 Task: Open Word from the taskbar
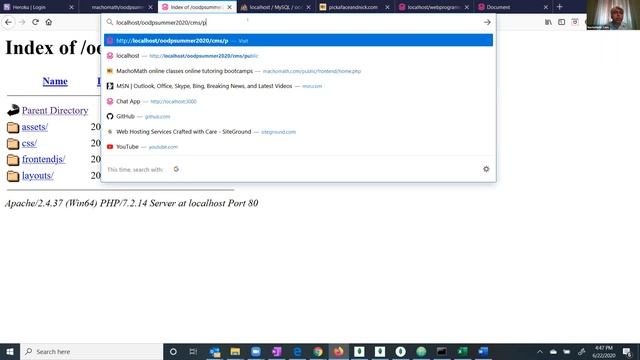pyautogui.click(x=483, y=351)
